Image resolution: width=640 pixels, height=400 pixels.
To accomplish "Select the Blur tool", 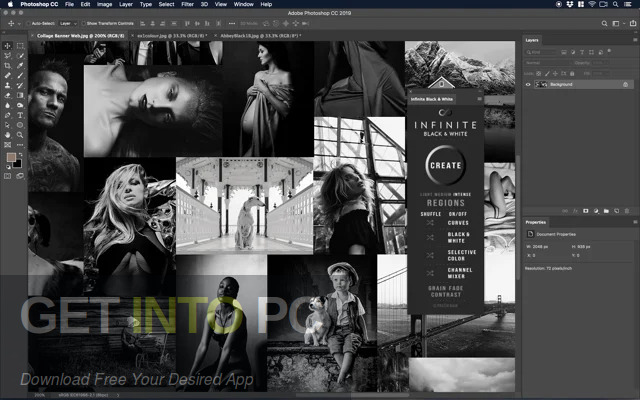I will 8,105.
